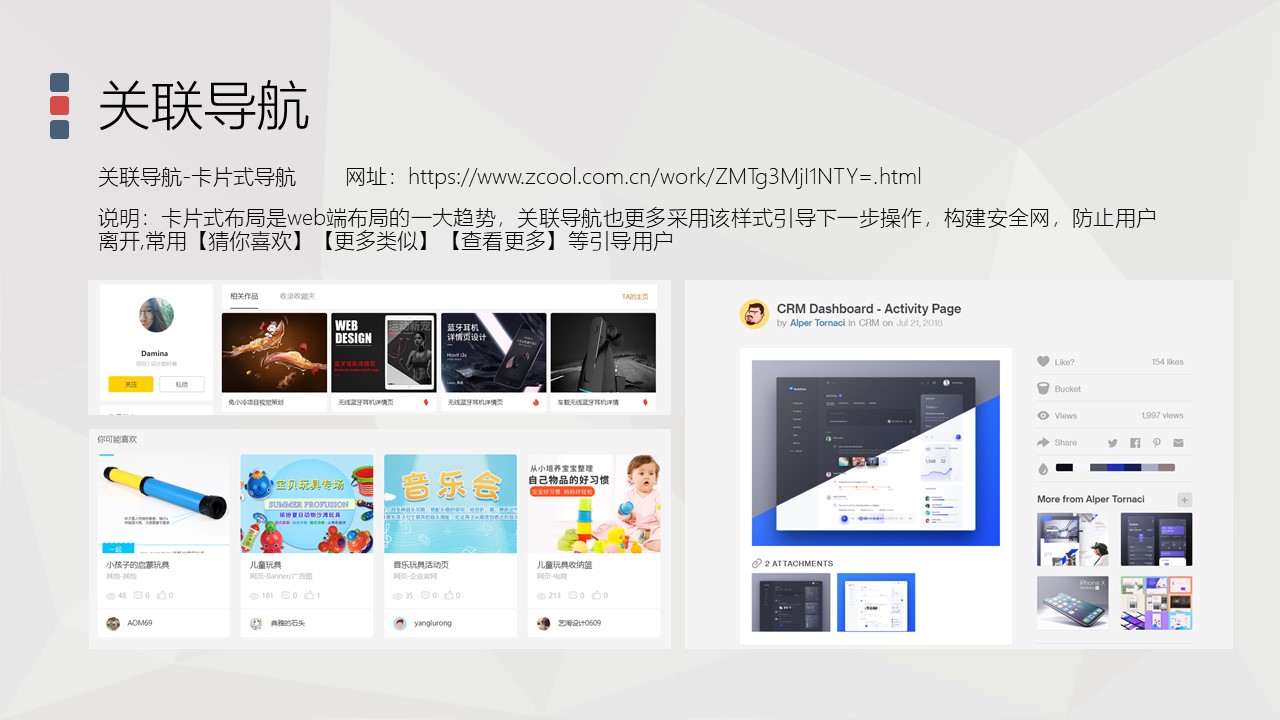
Task: Select the bright blue palette swatch
Action: tap(1116, 467)
